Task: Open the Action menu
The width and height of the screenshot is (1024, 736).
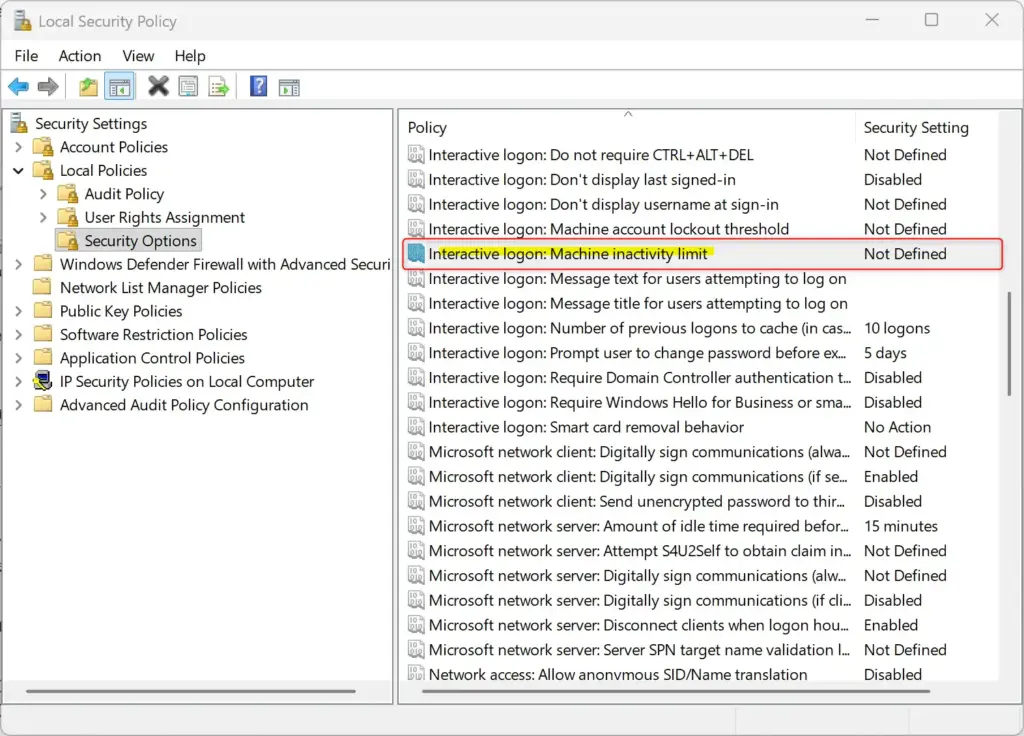Action: pyautogui.click(x=80, y=56)
